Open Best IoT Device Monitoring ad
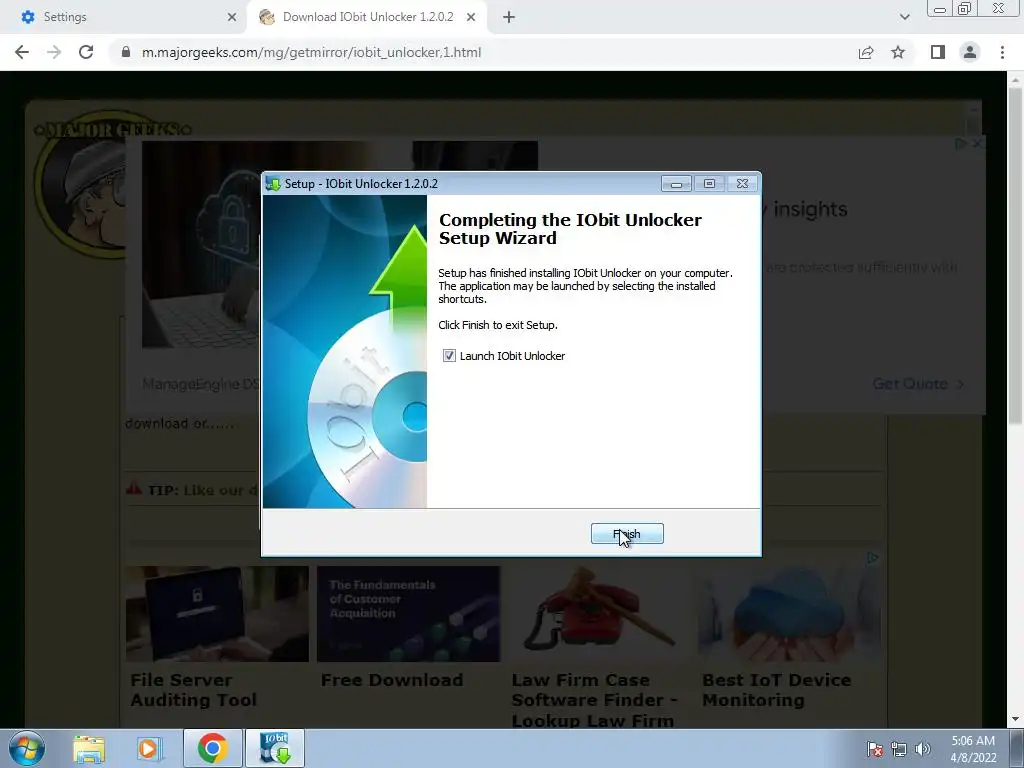The width and height of the screenshot is (1024, 768). [776, 690]
